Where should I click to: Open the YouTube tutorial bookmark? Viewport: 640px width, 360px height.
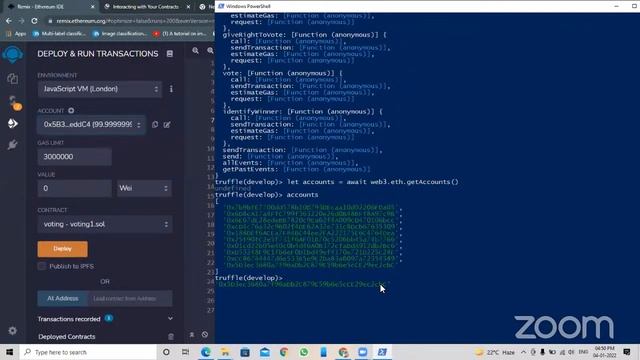pos(180,33)
